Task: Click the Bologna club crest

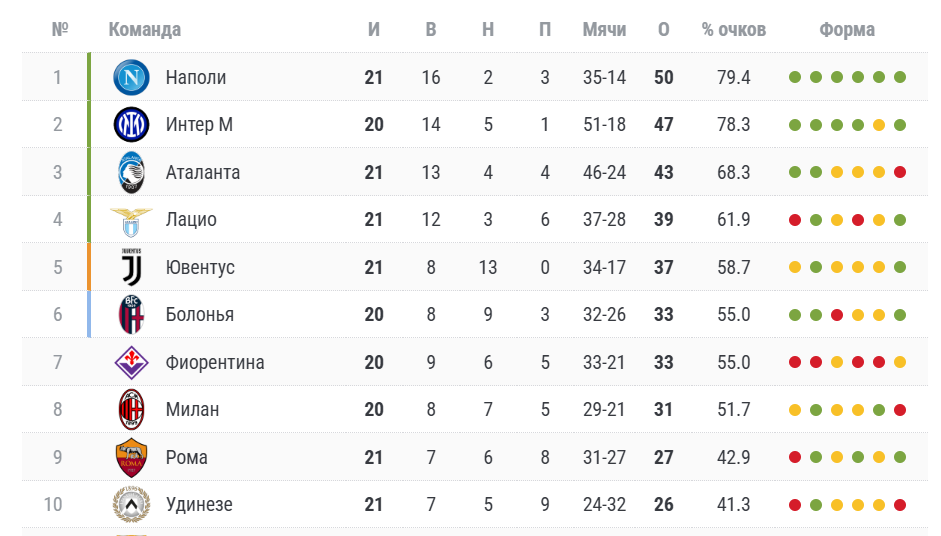Action: tap(131, 315)
